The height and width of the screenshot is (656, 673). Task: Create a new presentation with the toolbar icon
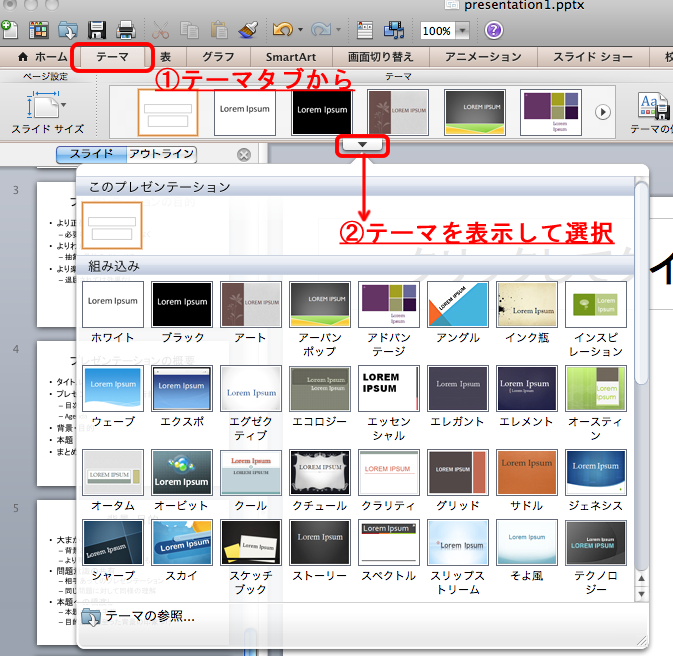(9, 30)
